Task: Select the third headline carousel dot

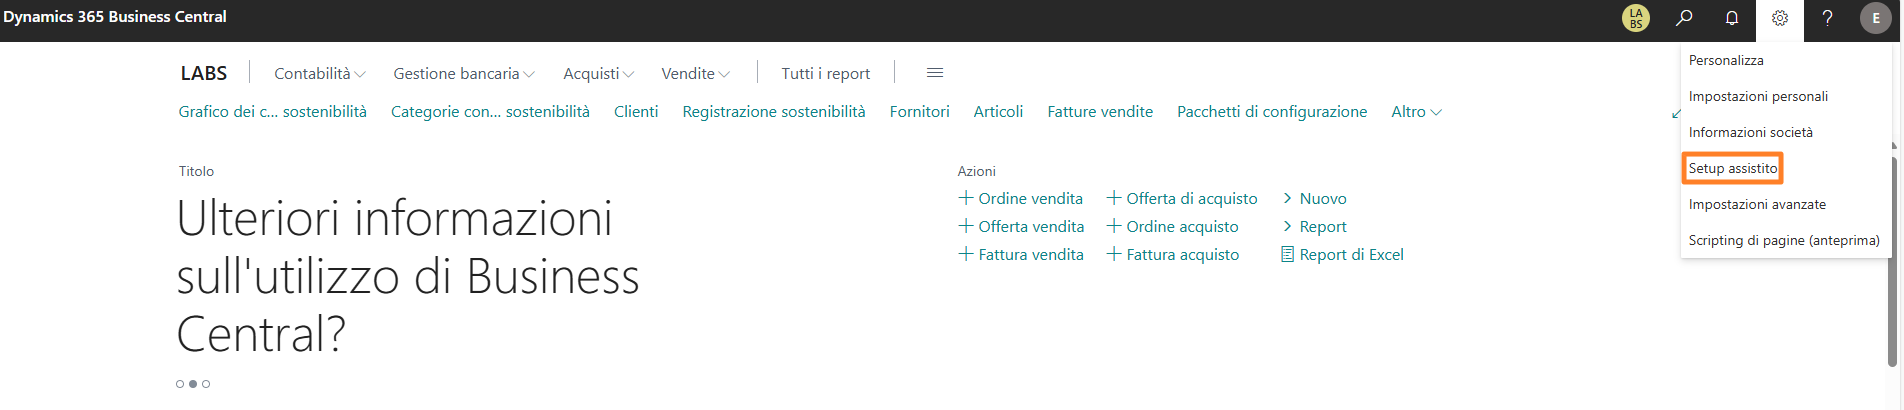Action: coord(206,384)
